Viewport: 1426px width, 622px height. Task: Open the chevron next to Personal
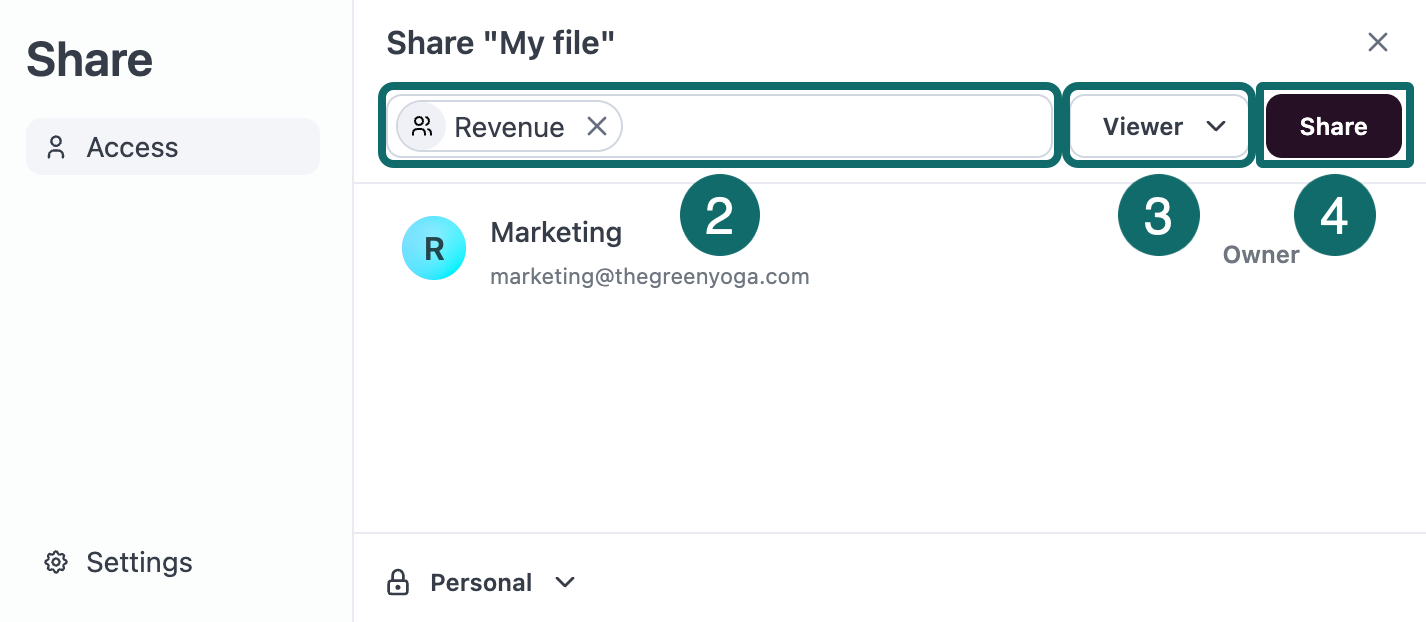pos(565,582)
